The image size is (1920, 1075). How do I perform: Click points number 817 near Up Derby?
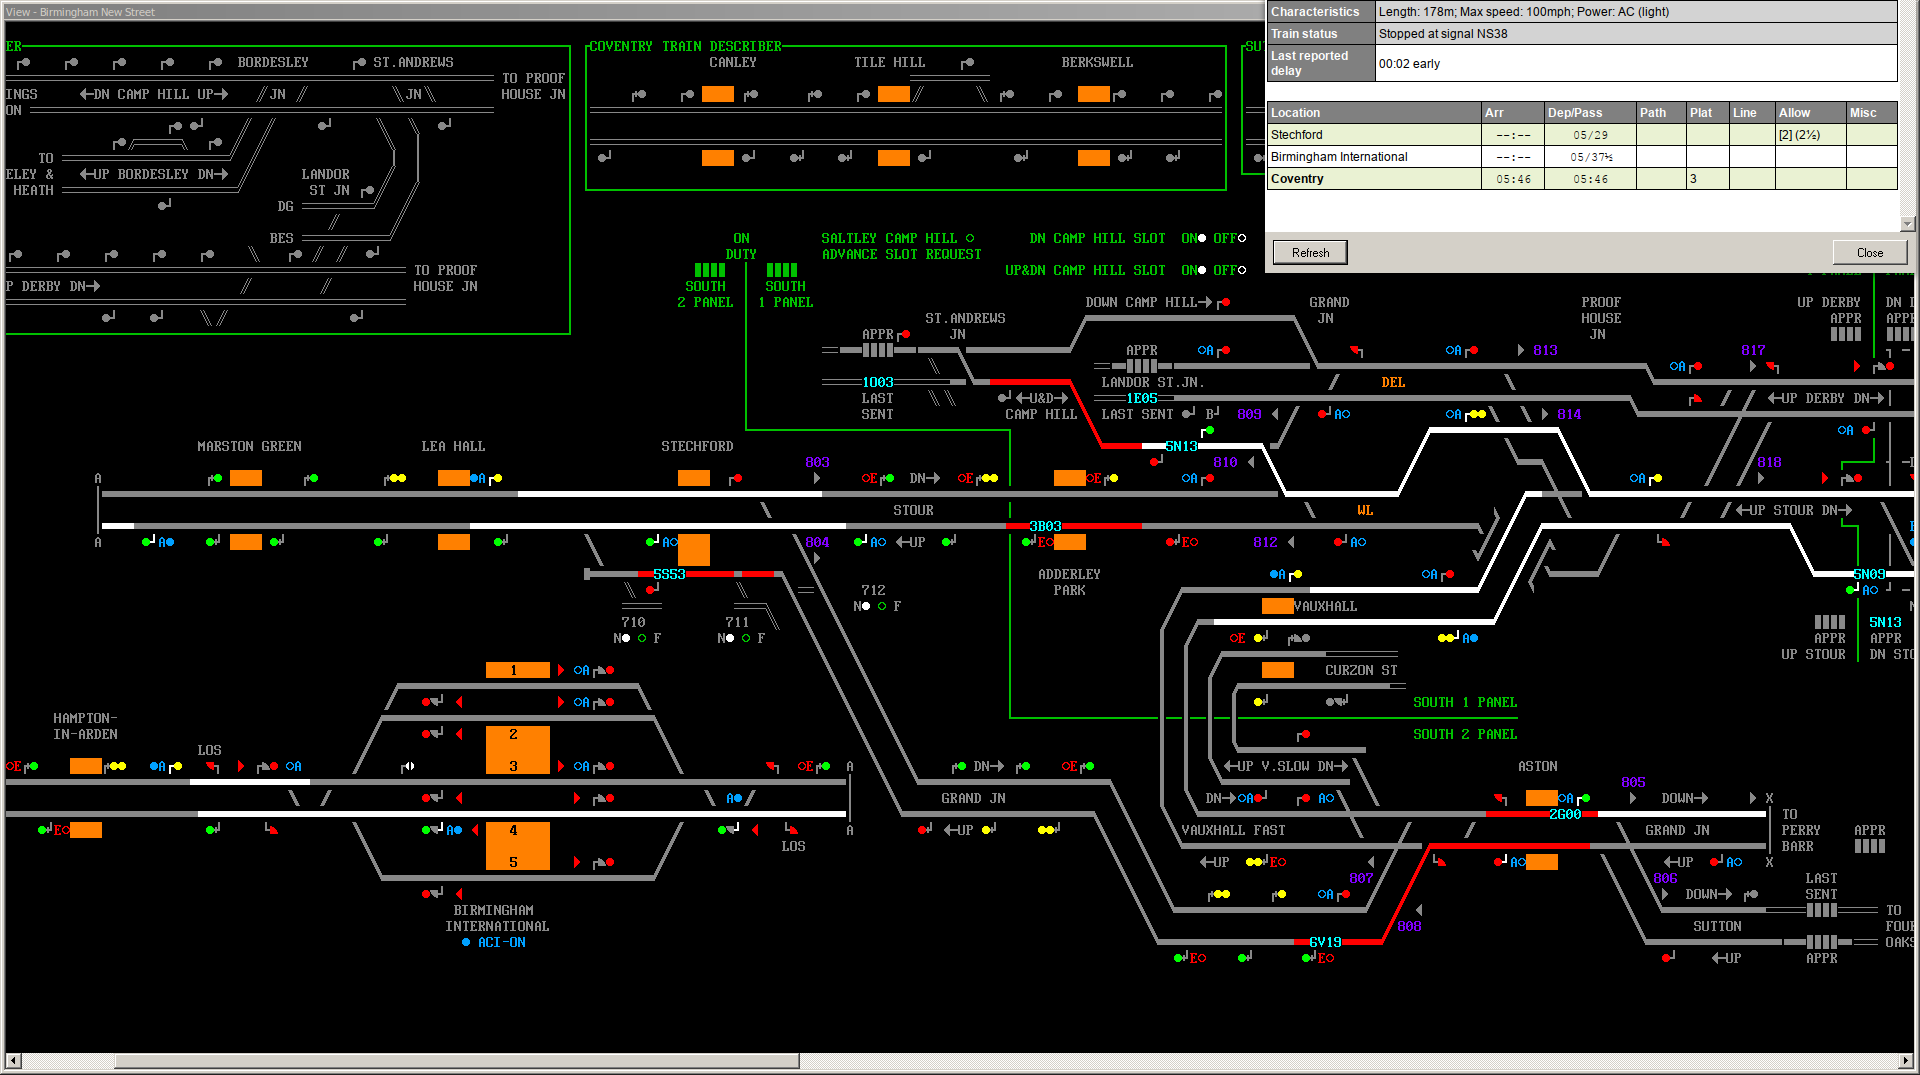click(1753, 350)
